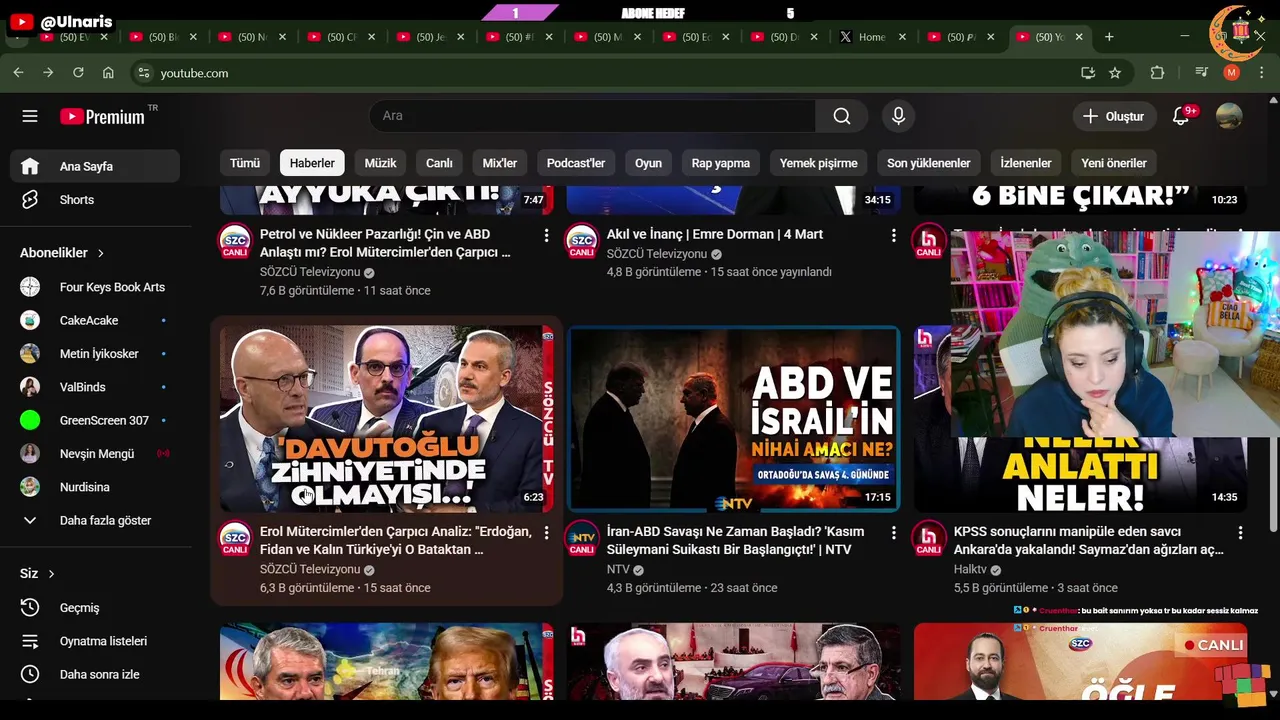Viewport: 1280px width, 720px height.
Task: Open the Erol Mütercimler'den Çarpıcı Analiz title
Action: [396, 541]
